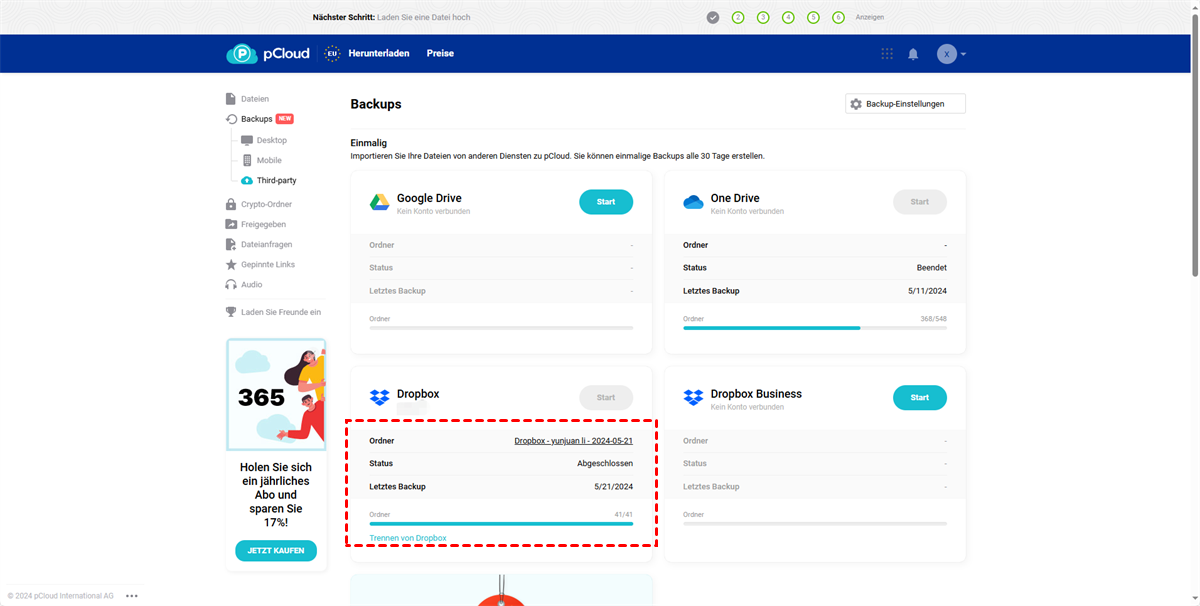Open the apps grid icon
Viewport: 1200px width, 606px height.
(x=887, y=54)
